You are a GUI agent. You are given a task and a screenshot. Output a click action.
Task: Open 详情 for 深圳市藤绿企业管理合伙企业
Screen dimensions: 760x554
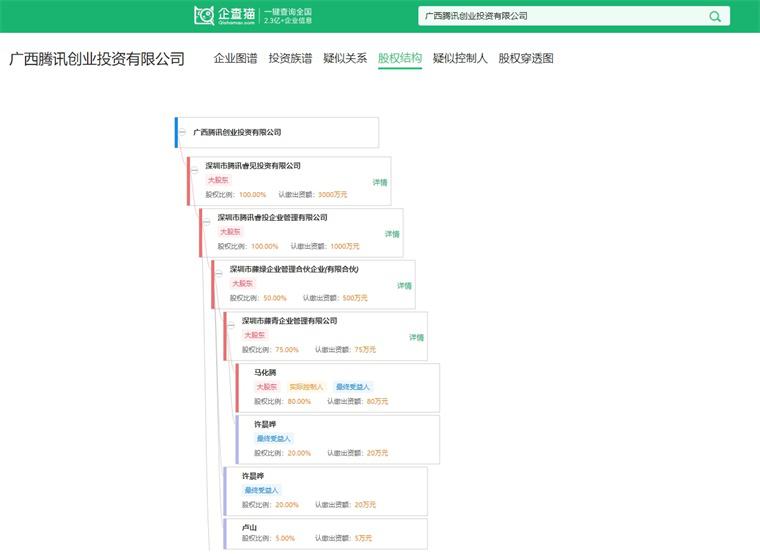pyautogui.click(x=404, y=285)
